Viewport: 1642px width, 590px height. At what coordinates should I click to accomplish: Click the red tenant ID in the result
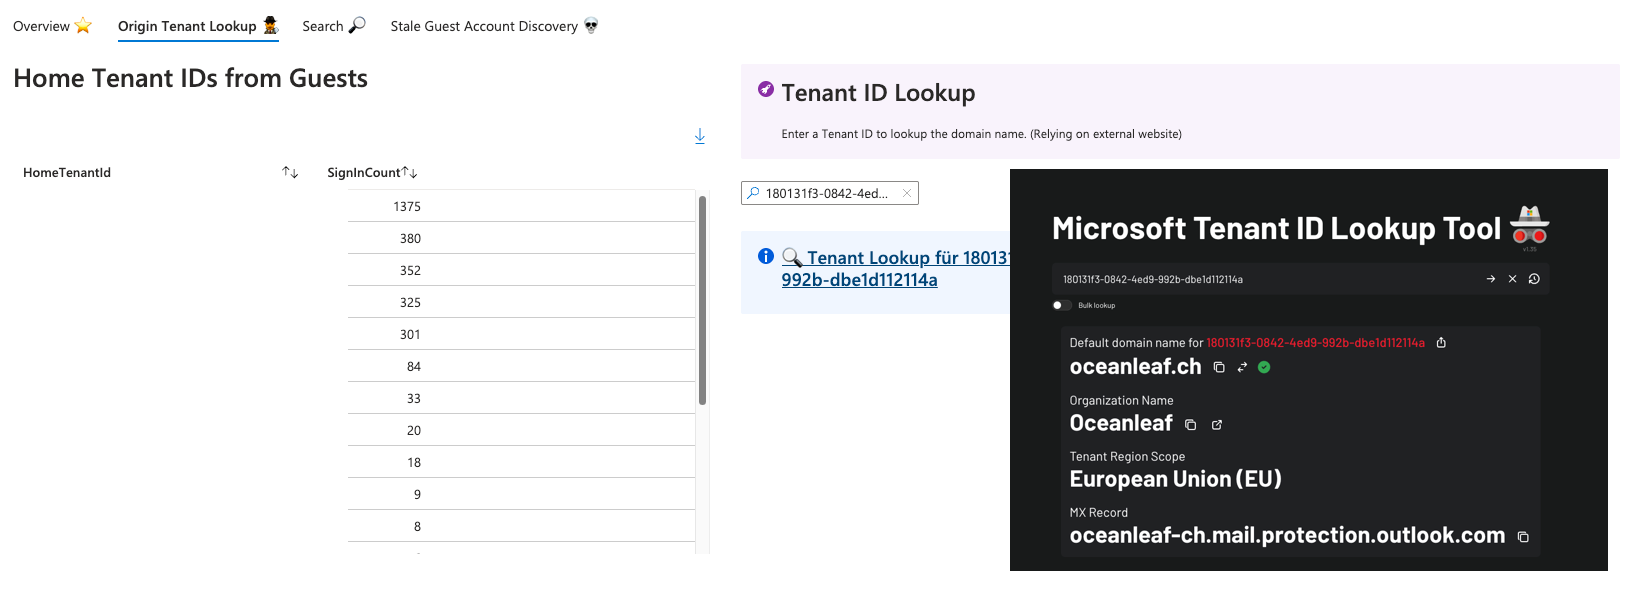pyautogui.click(x=1315, y=343)
